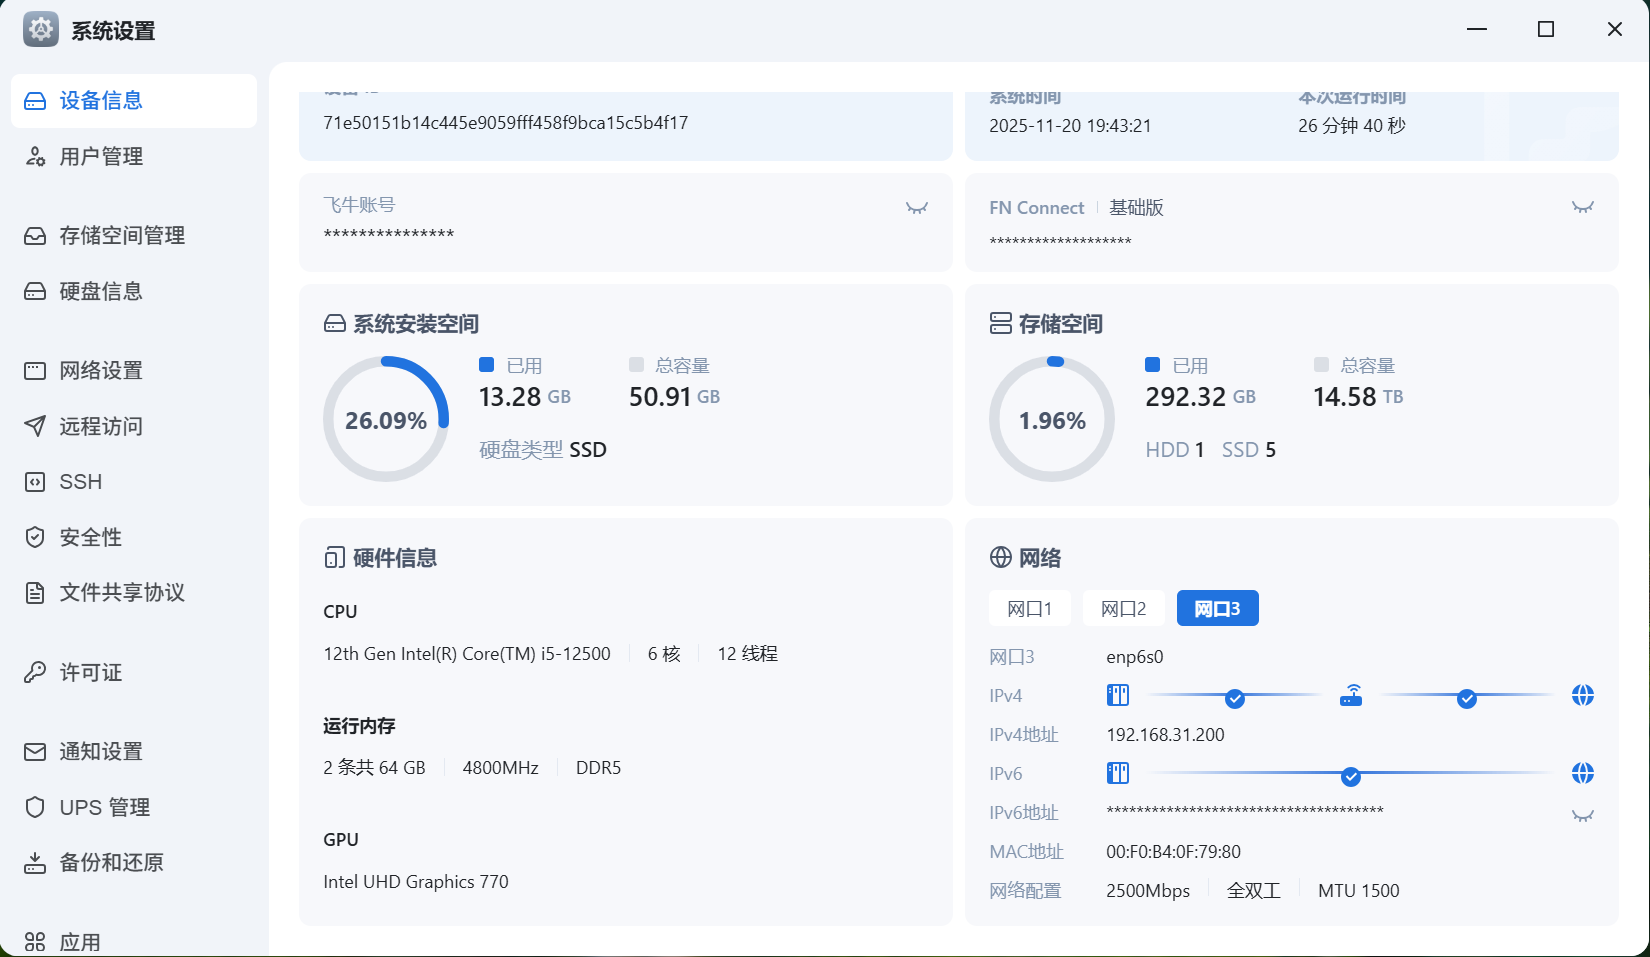Click the system install space disk icon
The height and width of the screenshot is (957, 1650).
coord(334,323)
